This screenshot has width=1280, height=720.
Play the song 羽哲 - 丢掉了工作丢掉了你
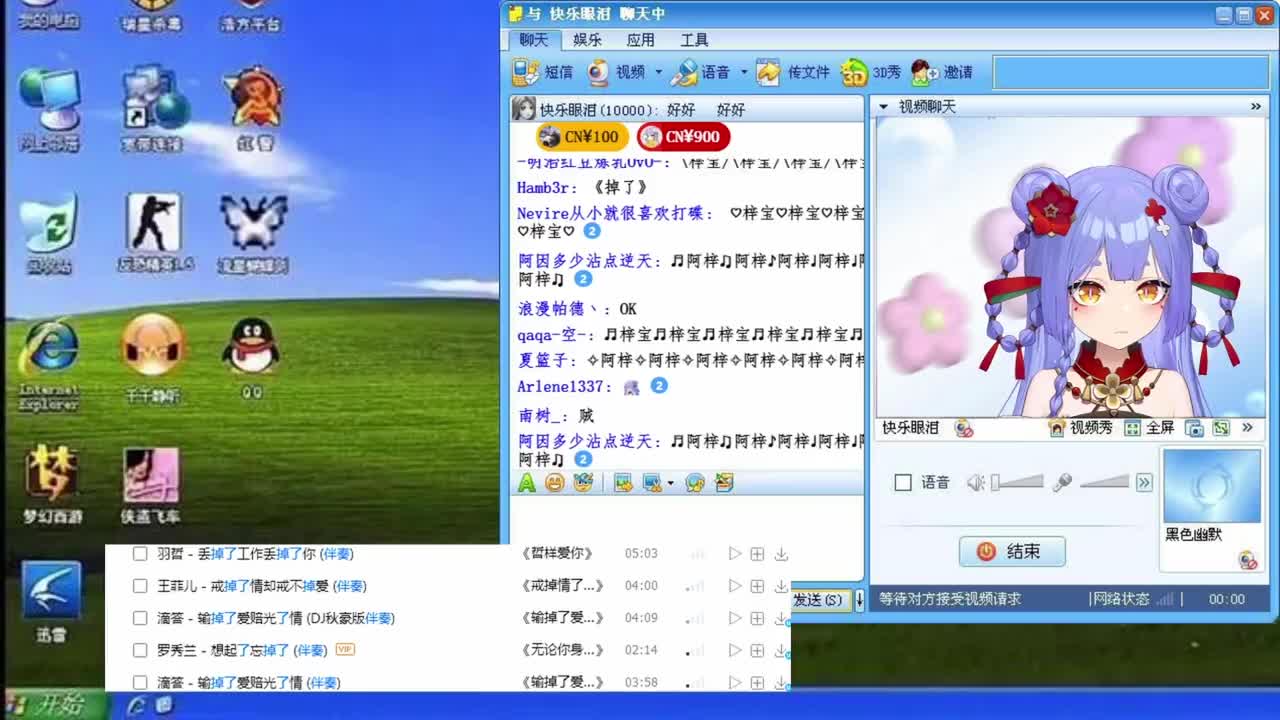735,554
